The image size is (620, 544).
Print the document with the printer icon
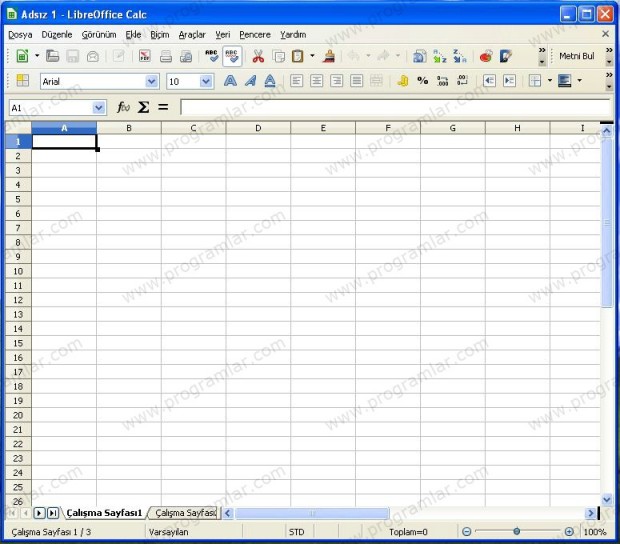point(166,57)
